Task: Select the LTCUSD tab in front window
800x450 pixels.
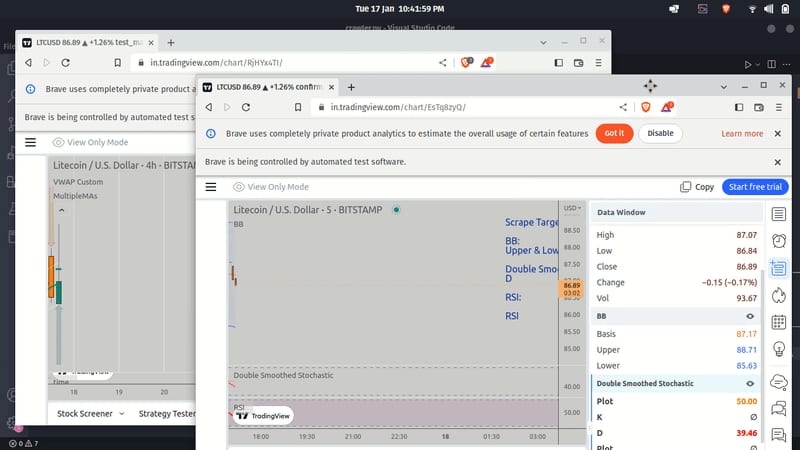Action: point(269,87)
